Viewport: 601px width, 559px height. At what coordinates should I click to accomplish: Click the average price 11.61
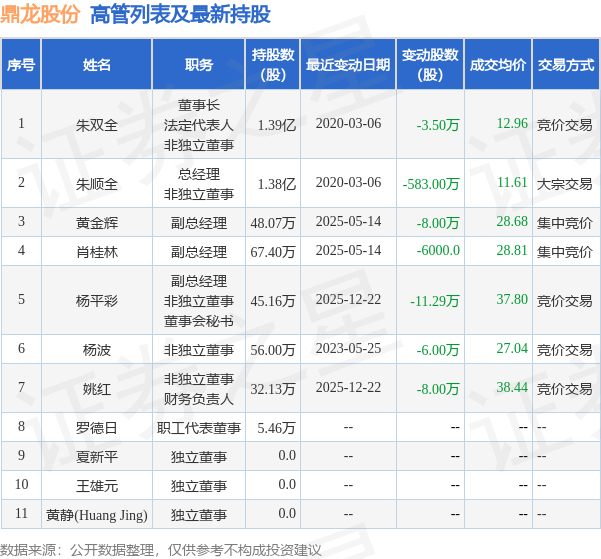[x=512, y=182]
